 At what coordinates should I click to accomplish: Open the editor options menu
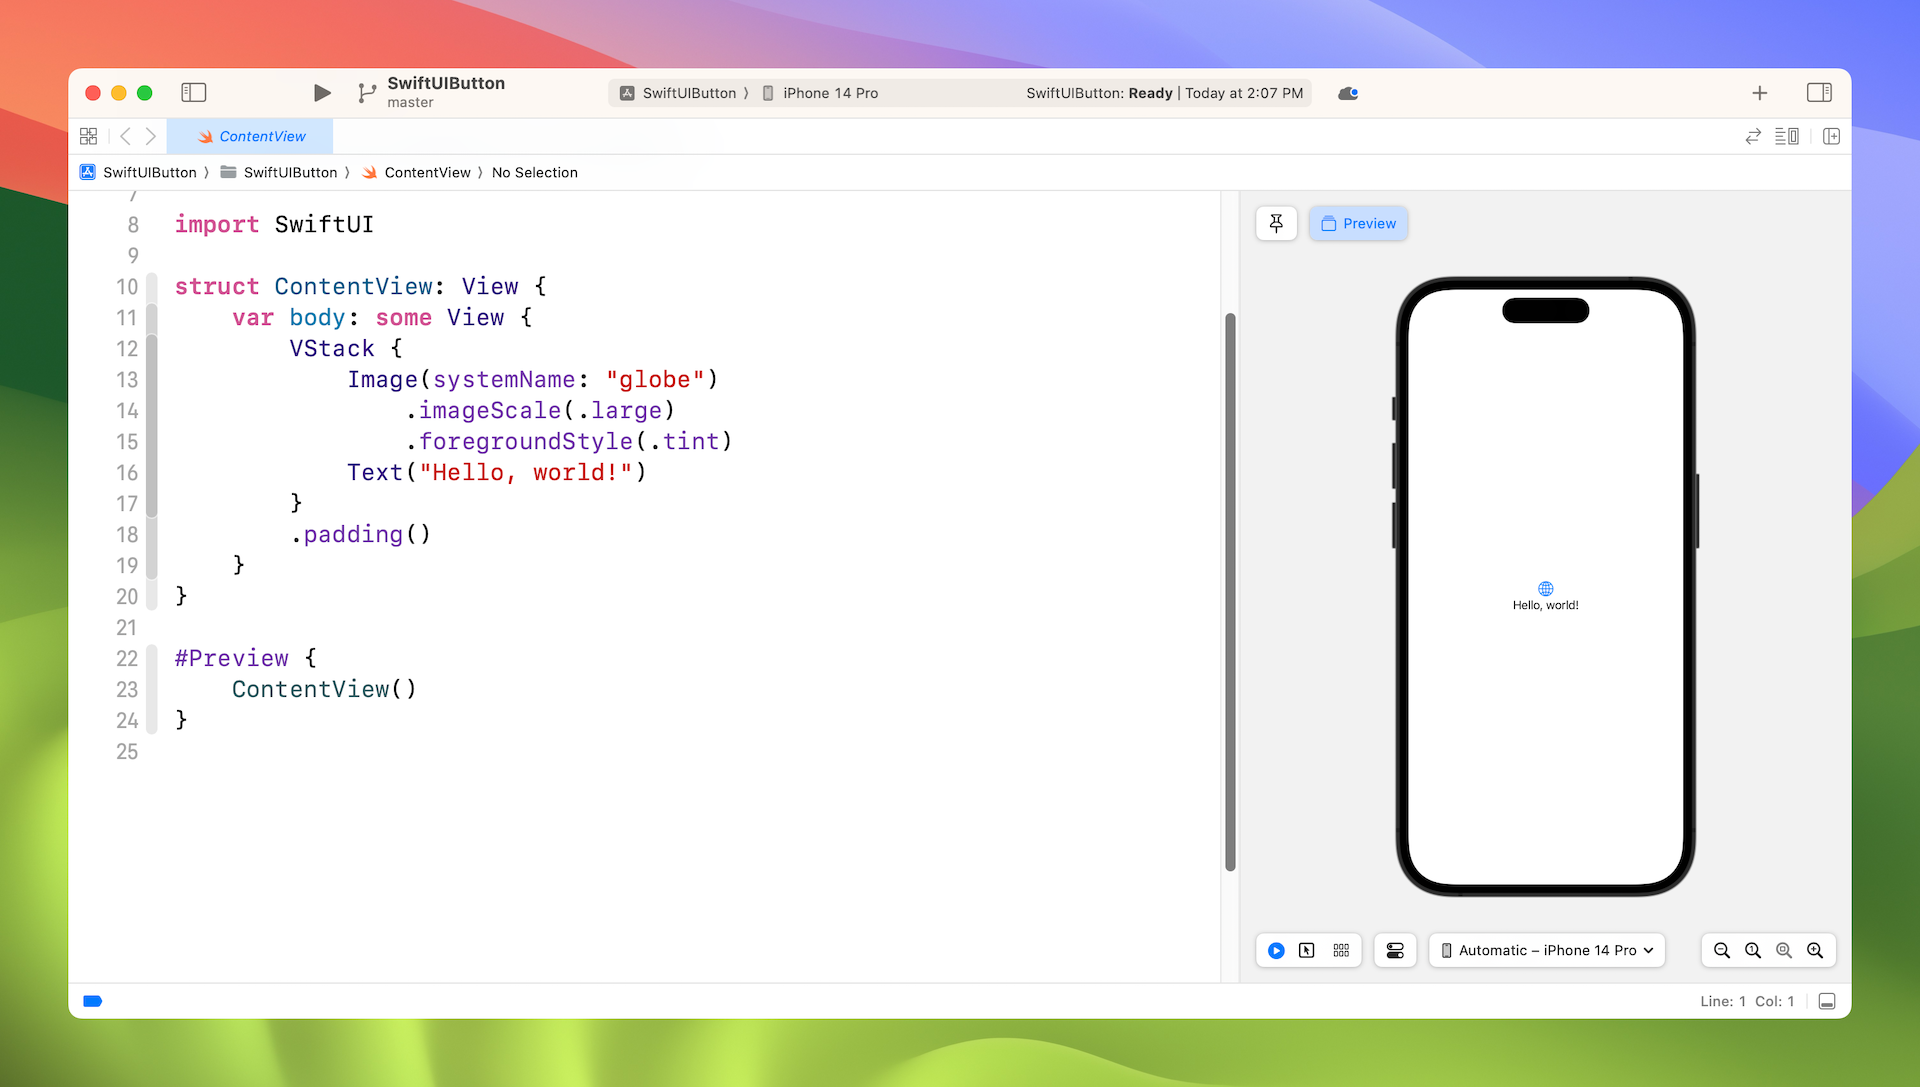tap(1787, 136)
